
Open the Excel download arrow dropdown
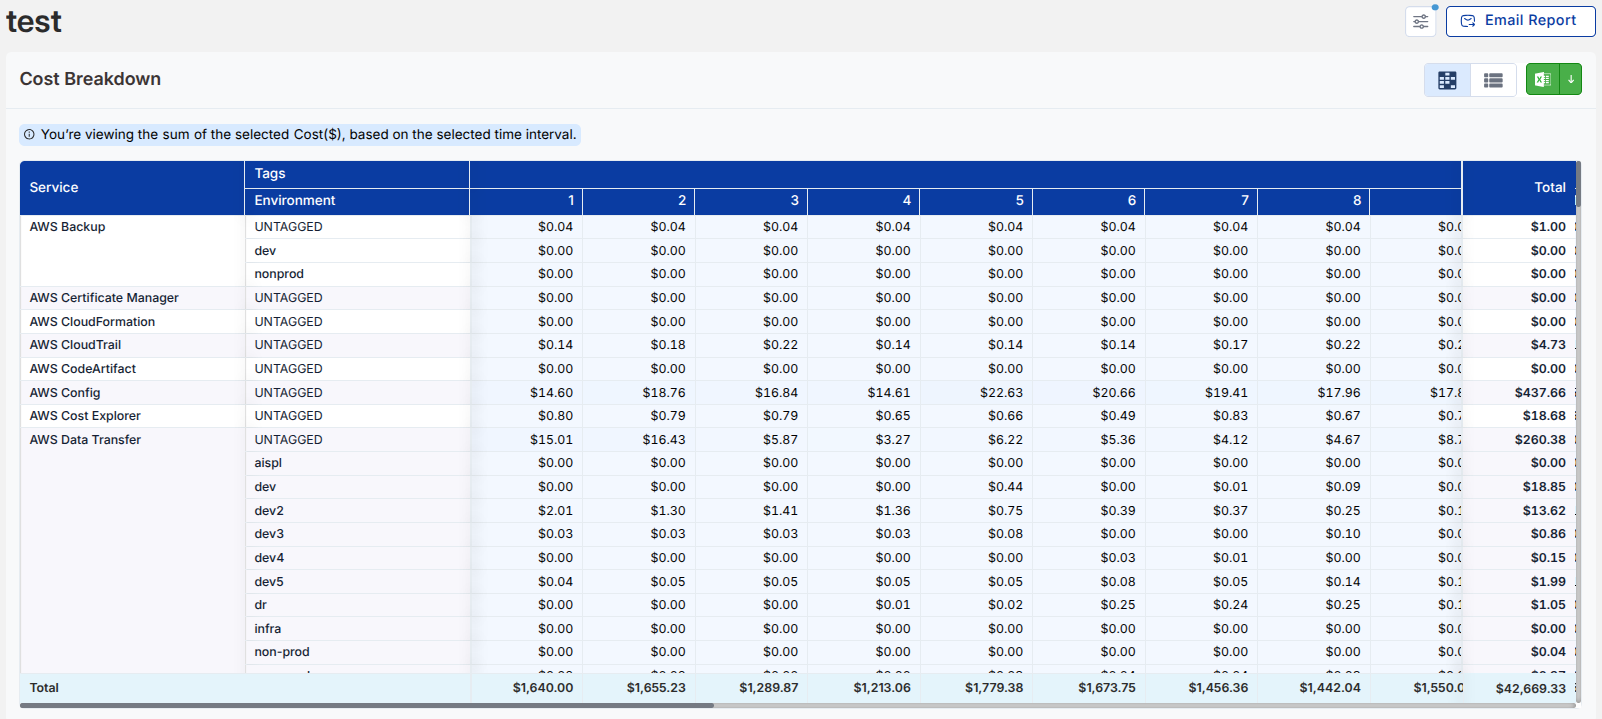click(1571, 79)
